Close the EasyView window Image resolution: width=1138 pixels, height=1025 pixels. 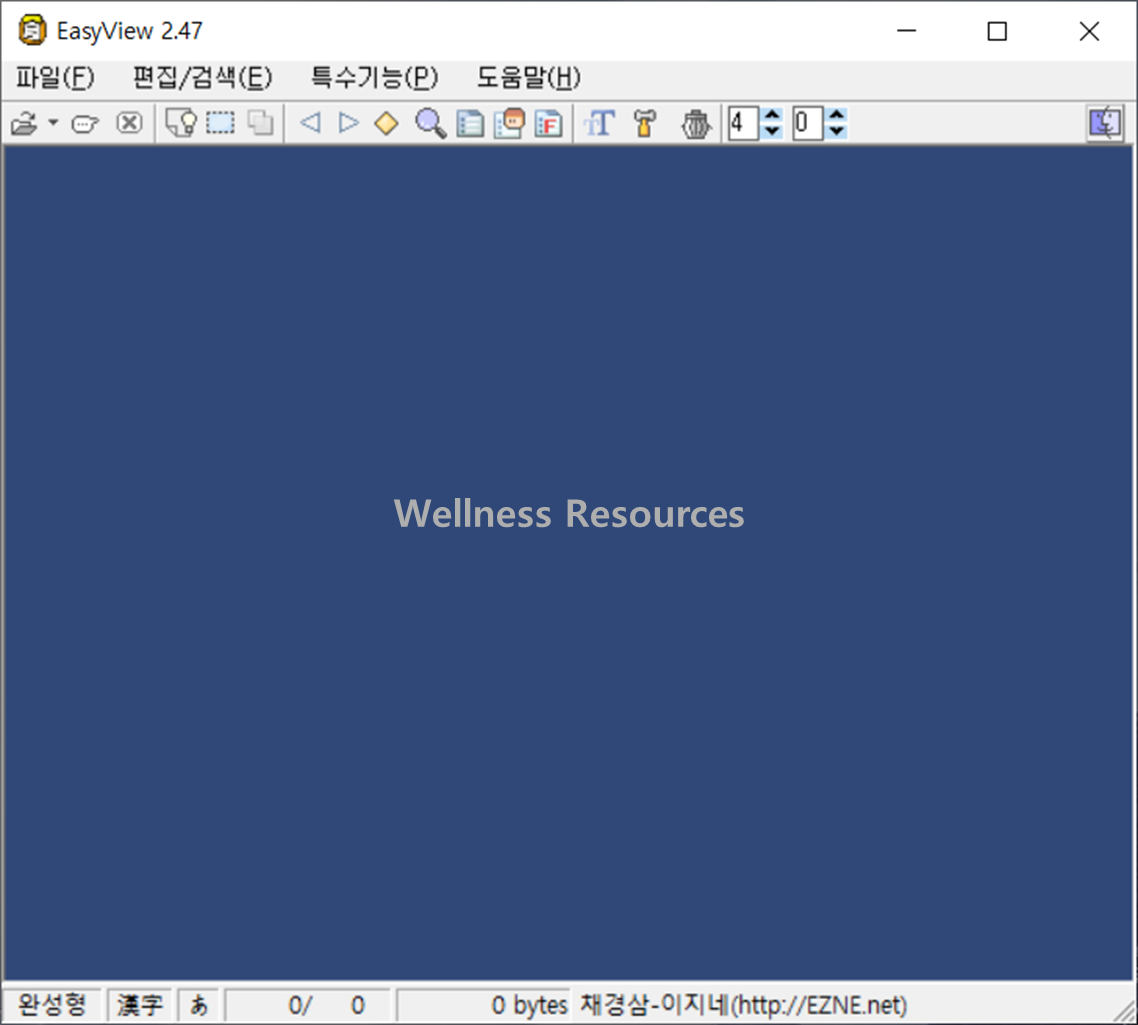pyautogui.click(x=1089, y=31)
